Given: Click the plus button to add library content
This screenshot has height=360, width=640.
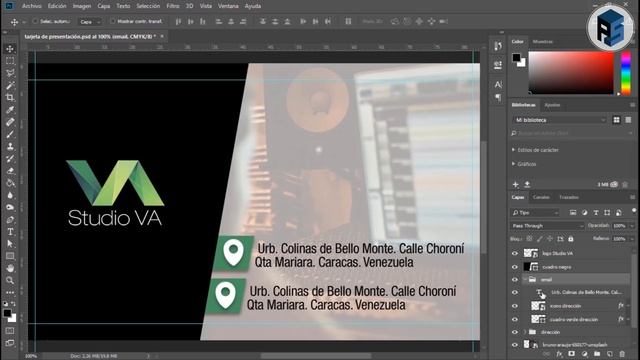Looking at the screenshot, I should pyautogui.click(x=516, y=184).
